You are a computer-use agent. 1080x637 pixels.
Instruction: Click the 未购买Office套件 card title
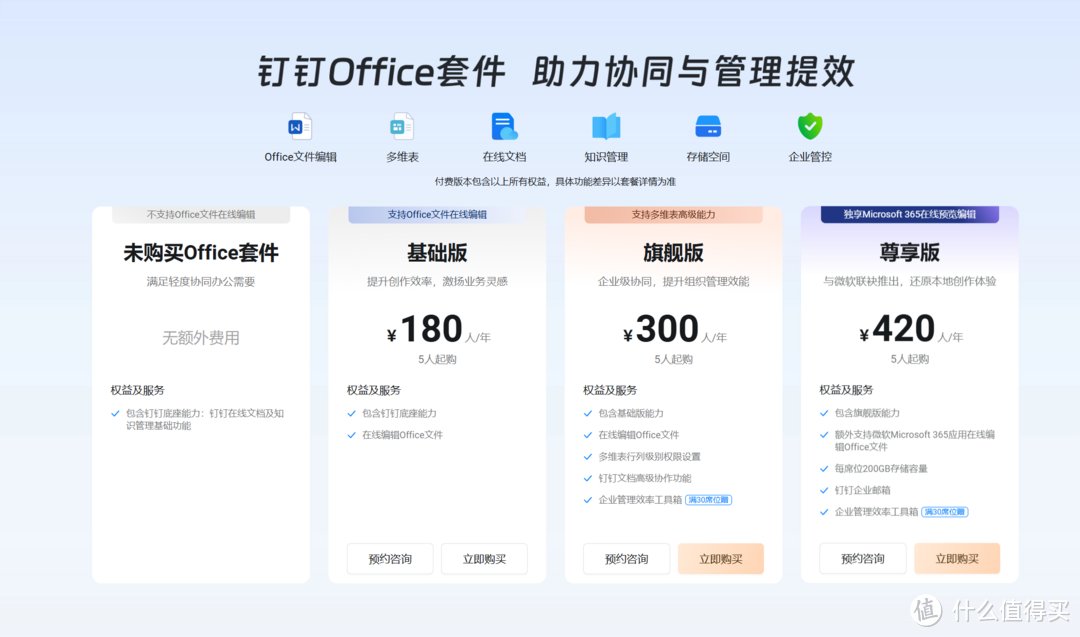[200, 252]
